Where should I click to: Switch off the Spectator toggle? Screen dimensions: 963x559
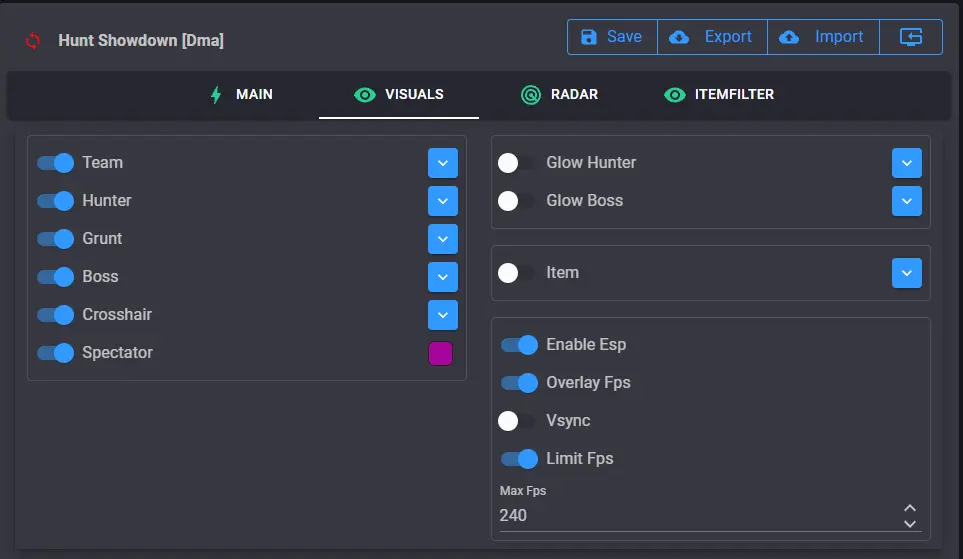(55, 353)
